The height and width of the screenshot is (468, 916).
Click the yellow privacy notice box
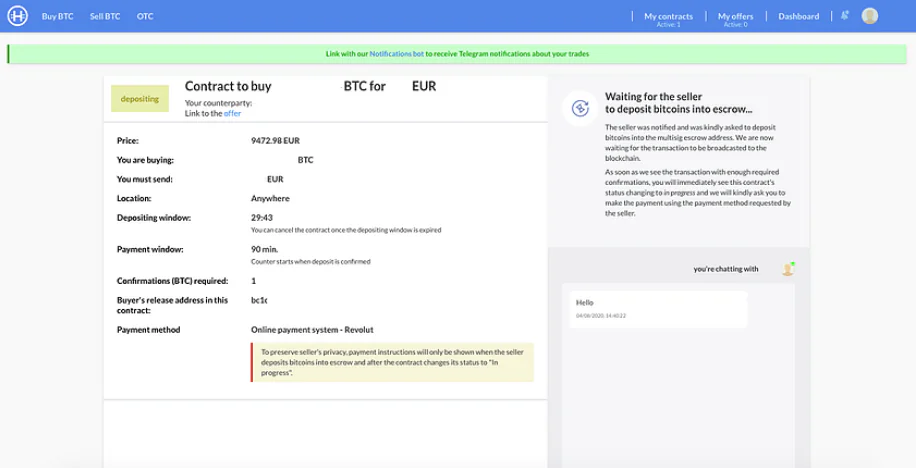tap(392, 362)
